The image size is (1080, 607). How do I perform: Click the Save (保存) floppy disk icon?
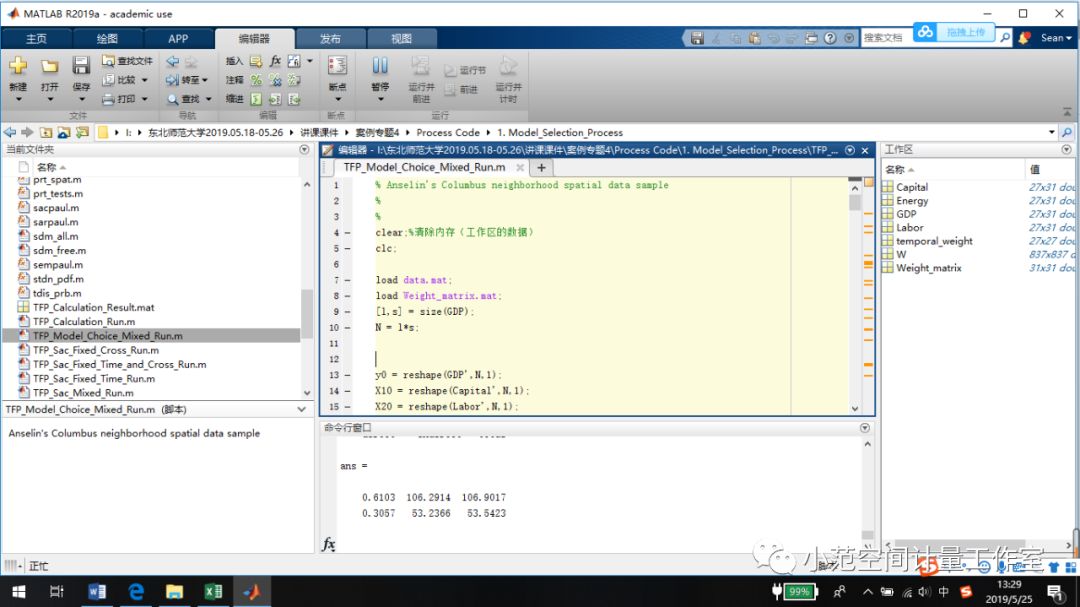point(81,65)
